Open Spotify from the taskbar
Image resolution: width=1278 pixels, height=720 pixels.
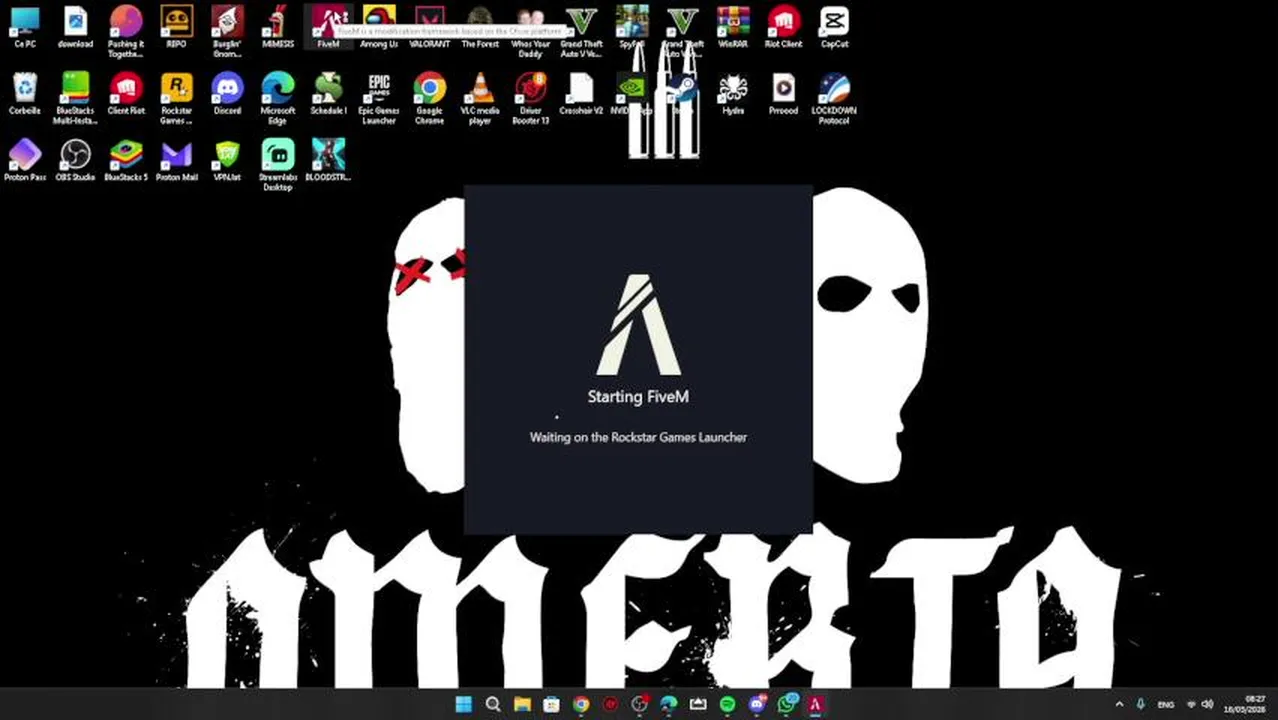pyautogui.click(x=727, y=705)
